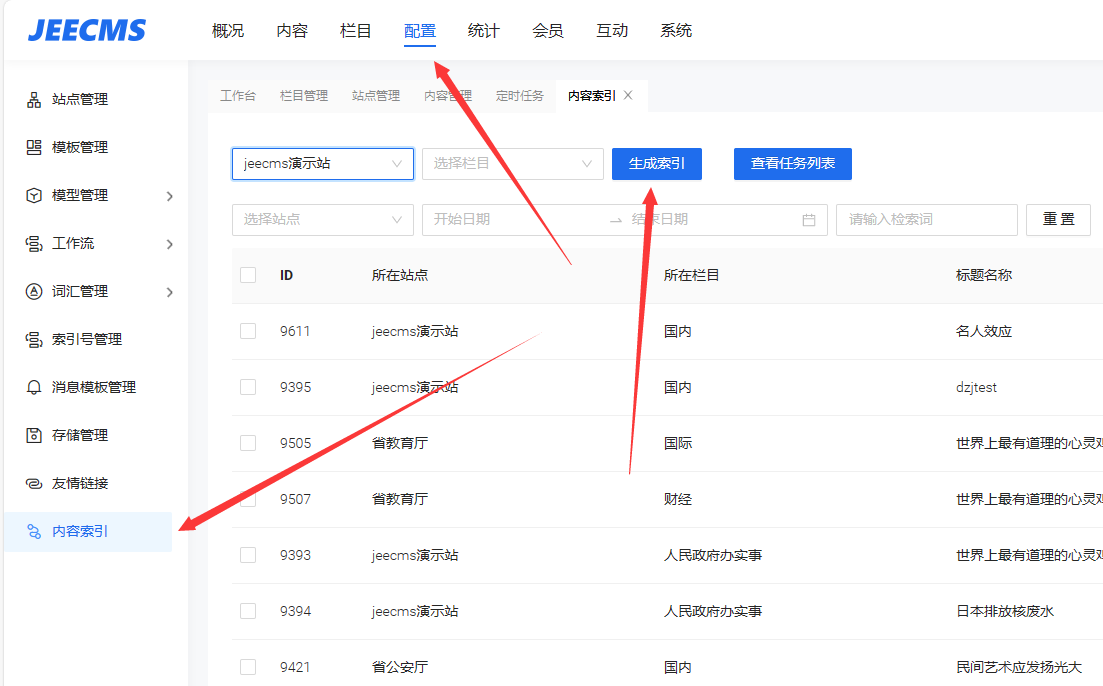Viewport: 1103px width, 686px height.
Task: Click the 存储管理 save icon
Action: click(x=33, y=435)
